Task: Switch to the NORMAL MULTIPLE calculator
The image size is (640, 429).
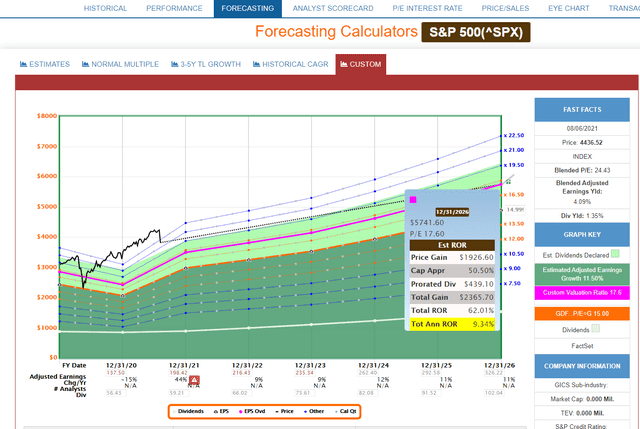Action: click(120, 64)
